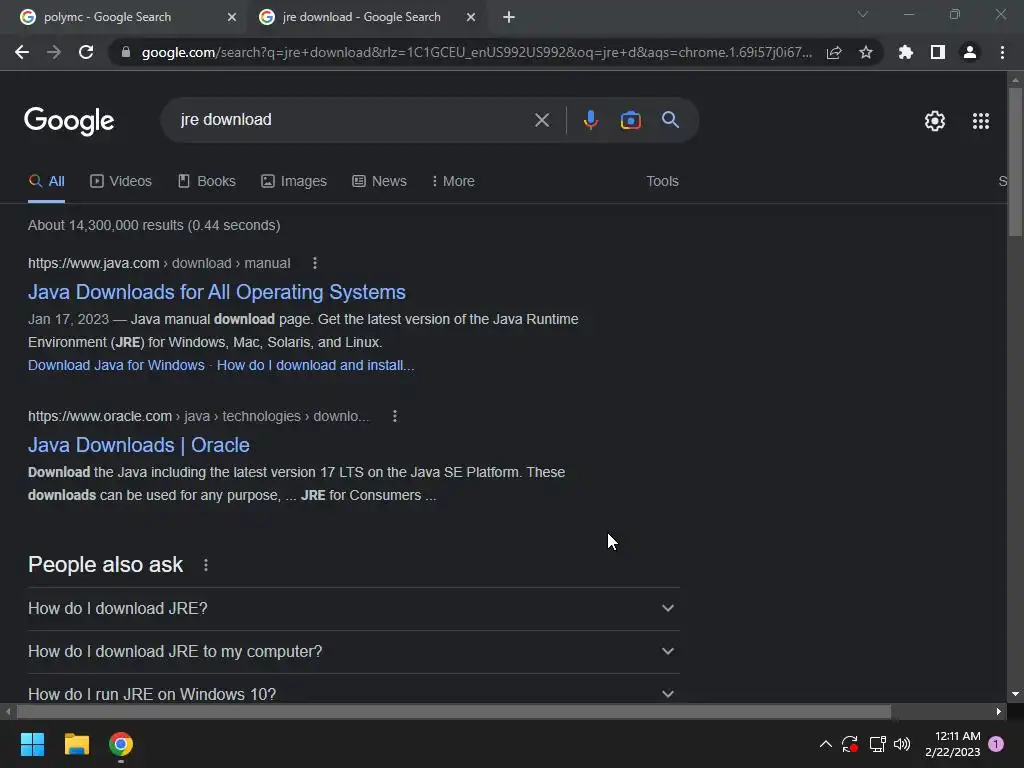The image size is (1024, 768).
Task: Close the polymc Google Search tab
Action: [232, 17]
